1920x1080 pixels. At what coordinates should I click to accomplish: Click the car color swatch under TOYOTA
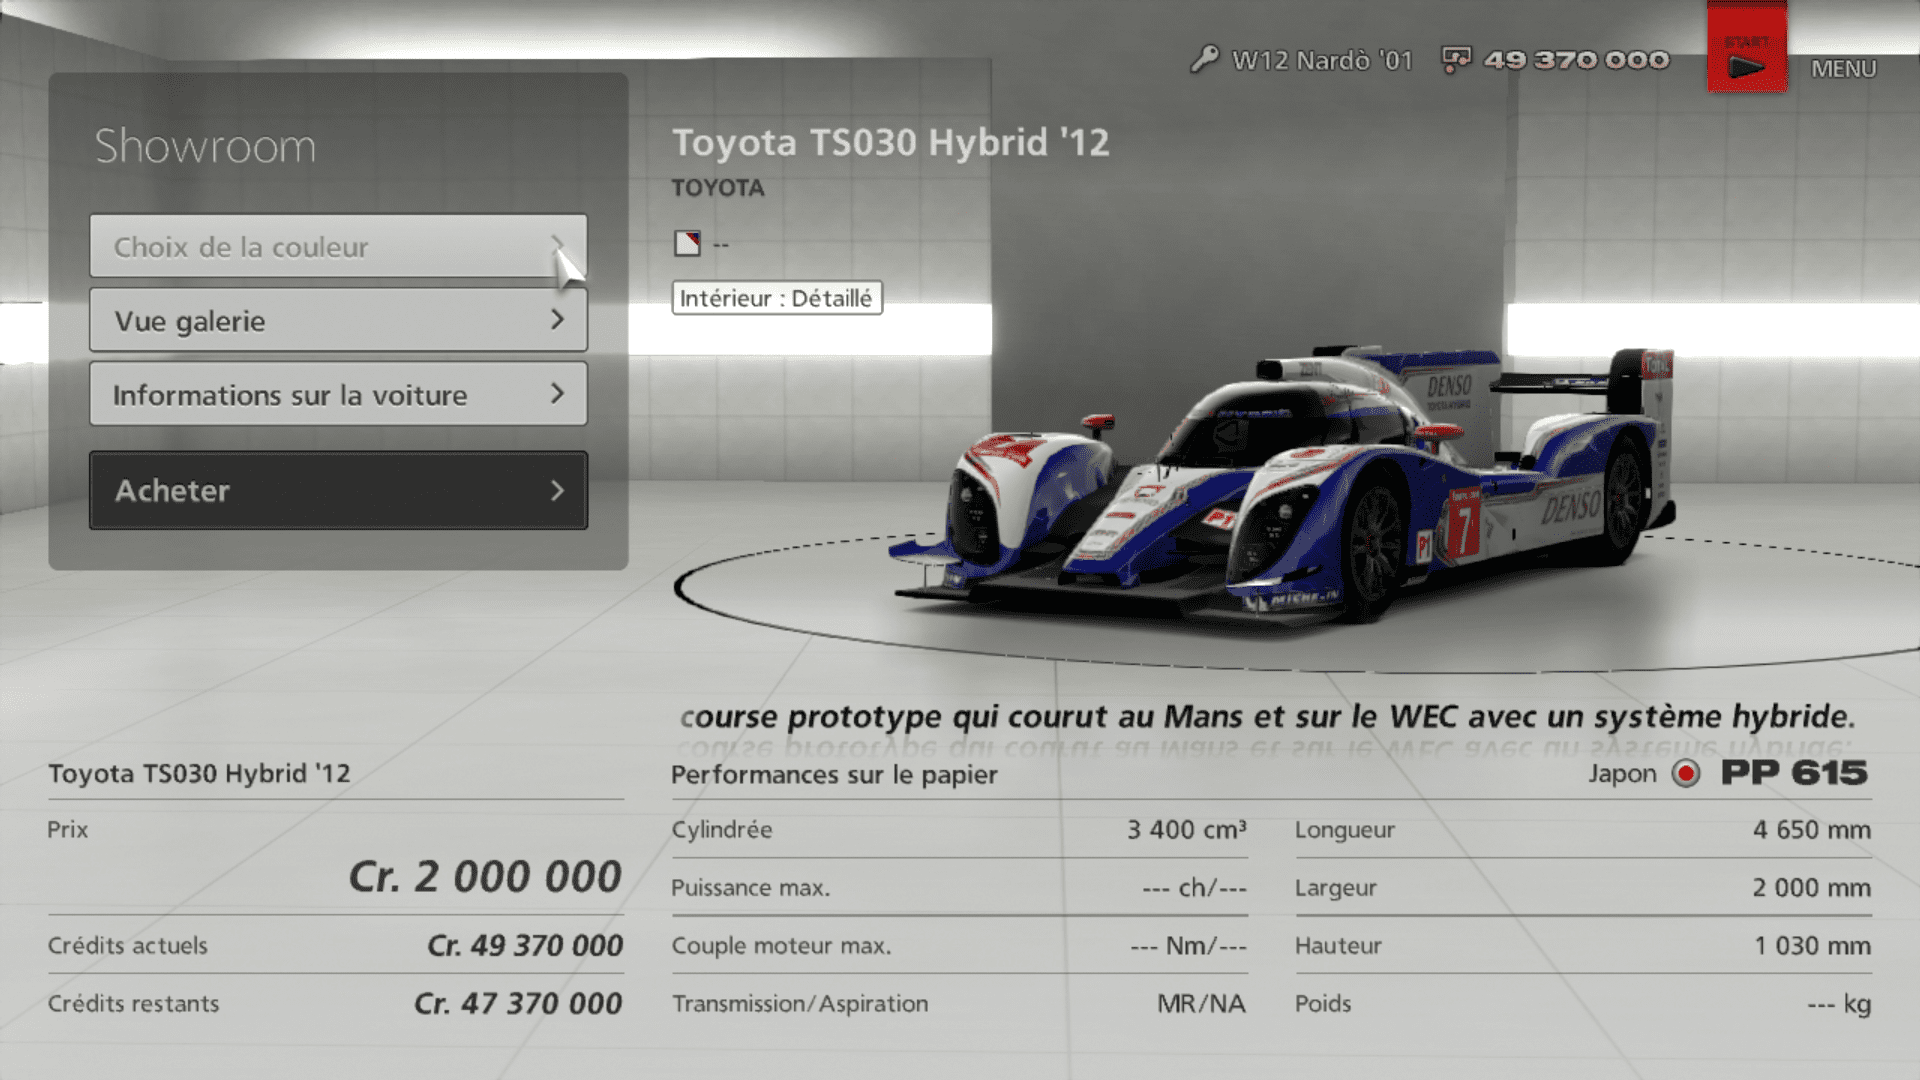[687, 243]
